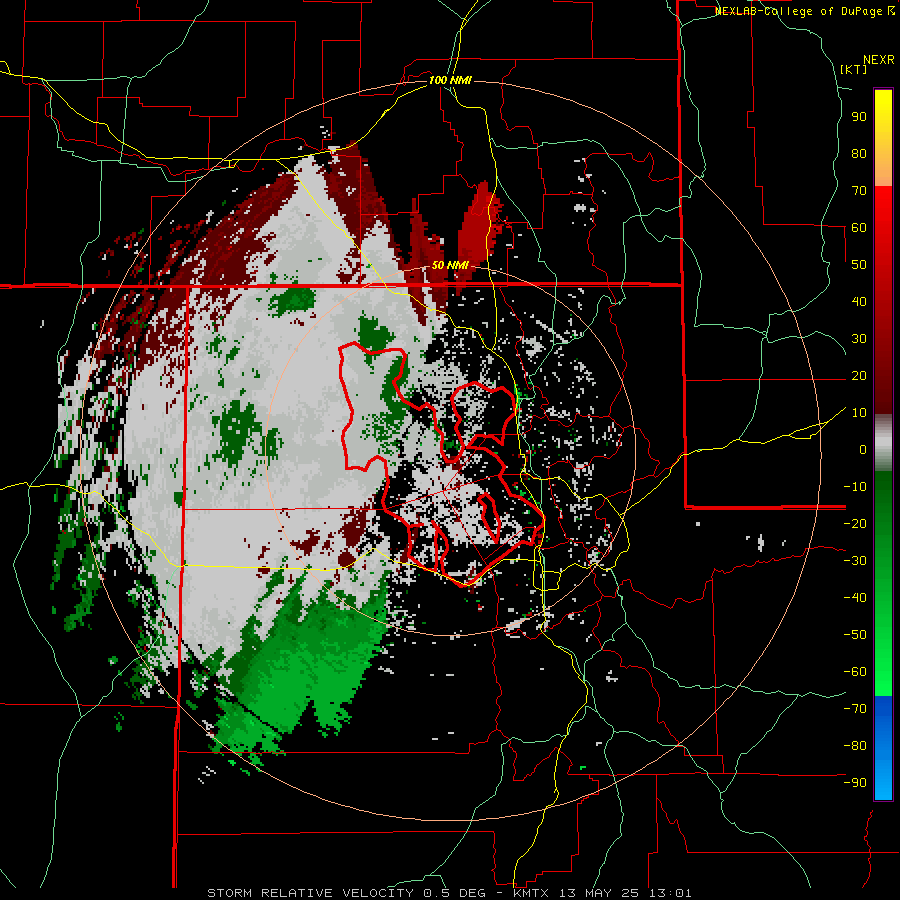
Task: Click the [KT] units label
Action: pyautogui.click(x=853, y=69)
